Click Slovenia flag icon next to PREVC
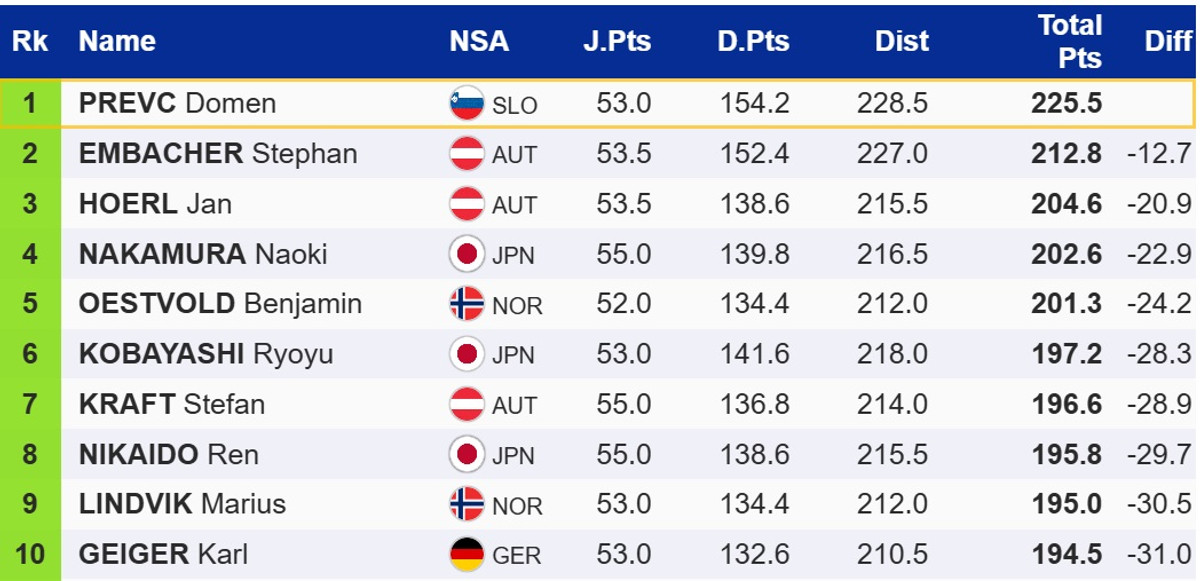The height and width of the screenshot is (581, 1200). tap(467, 104)
